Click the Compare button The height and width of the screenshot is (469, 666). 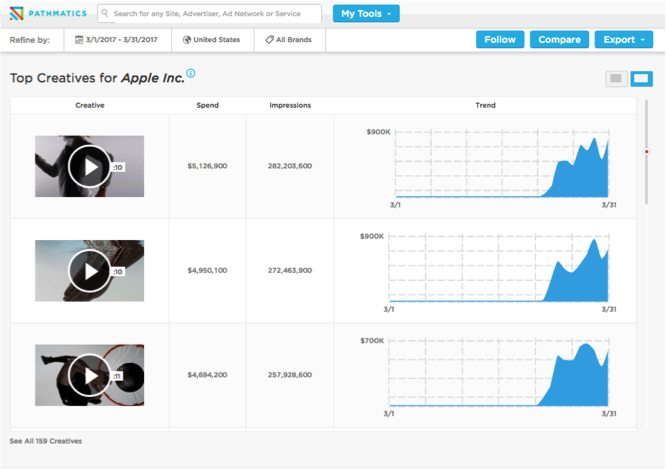pyautogui.click(x=559, y=40)
